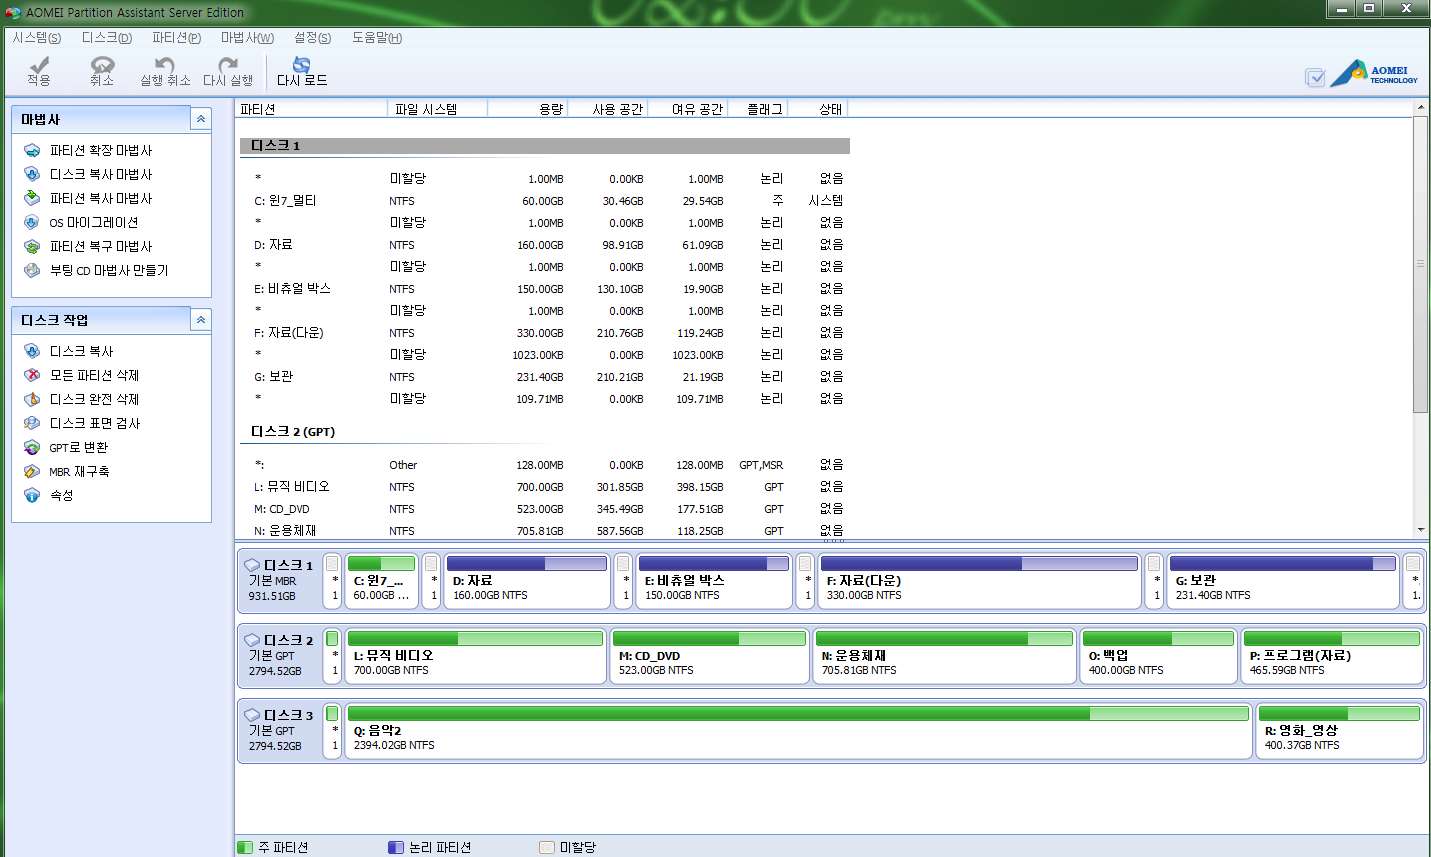
Task: Open the 설정(S) menu
Action: (312, 38)
